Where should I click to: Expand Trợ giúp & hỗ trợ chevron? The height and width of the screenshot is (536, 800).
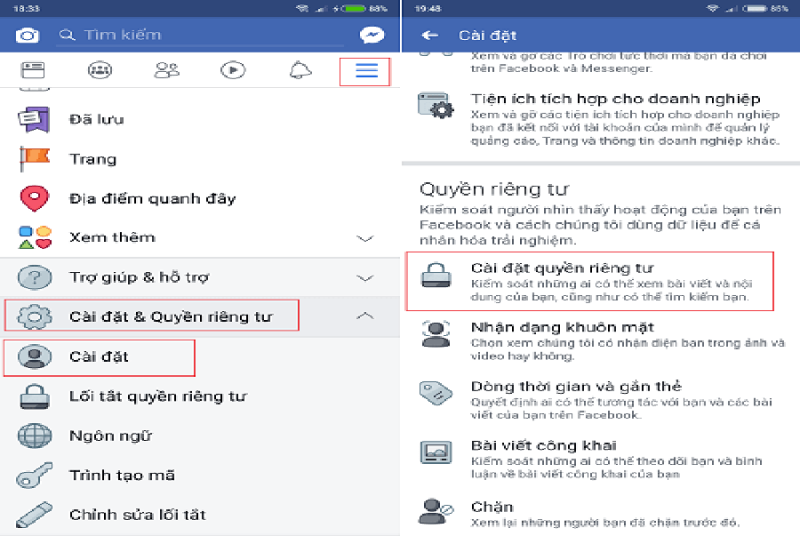pos(365,278)
